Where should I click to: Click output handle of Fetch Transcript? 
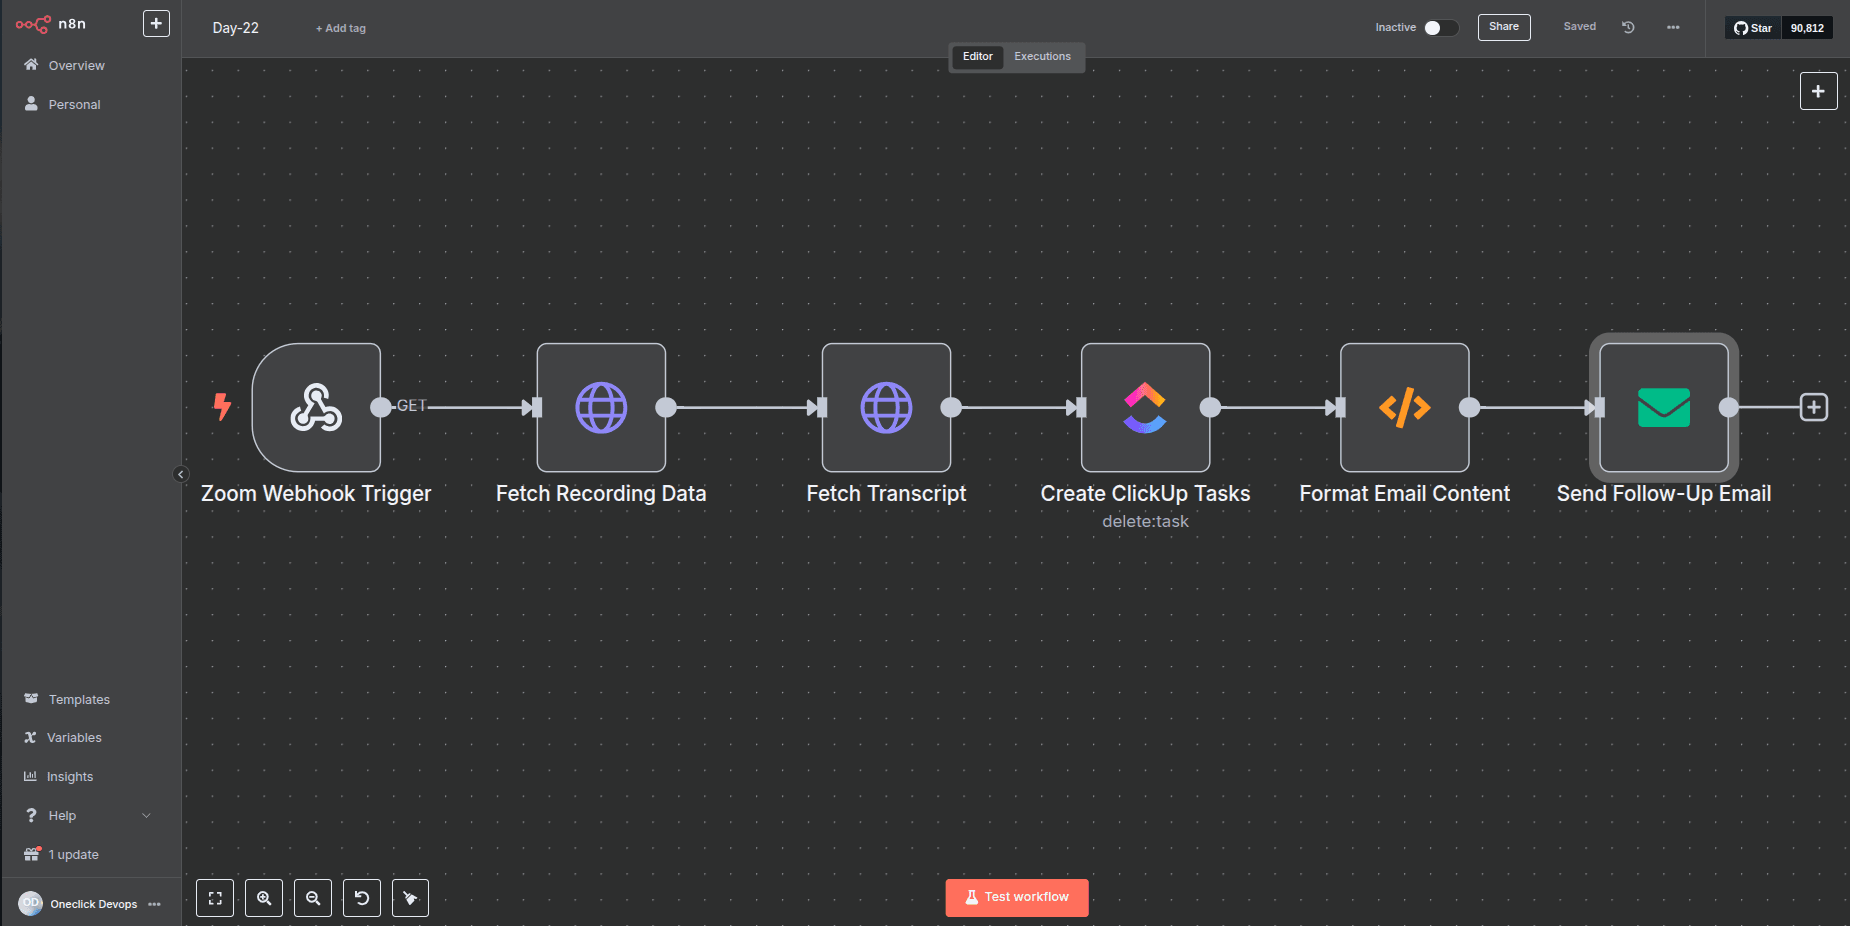(951, 407)
